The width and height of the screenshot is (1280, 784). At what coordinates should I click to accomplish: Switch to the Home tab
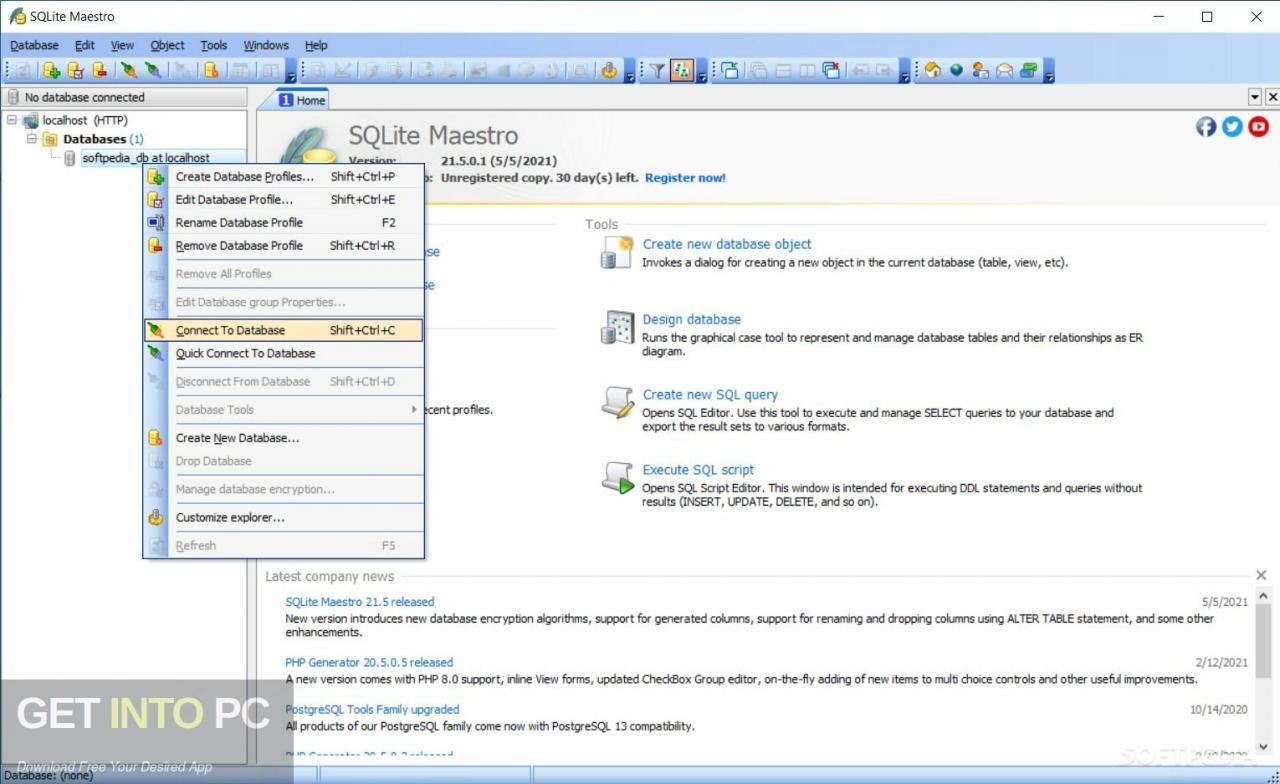(x=302, y=100)
